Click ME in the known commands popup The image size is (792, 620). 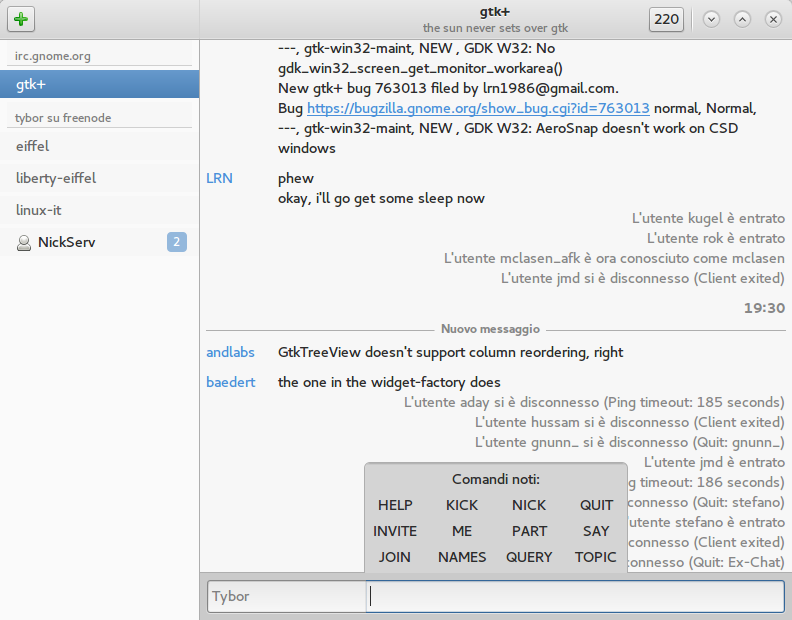coord(462,531)
